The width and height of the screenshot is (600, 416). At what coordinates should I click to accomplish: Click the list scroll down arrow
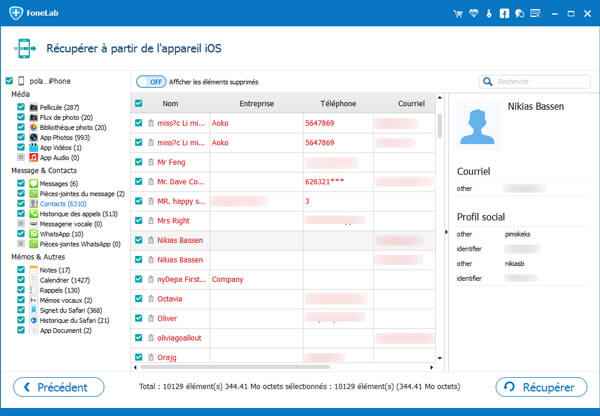pos(440,358)
